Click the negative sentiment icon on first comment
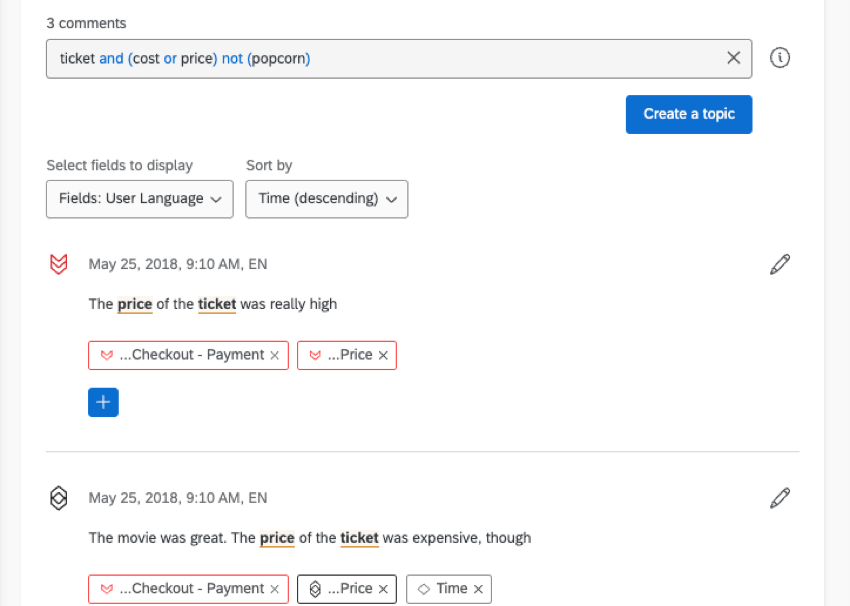Viewport: 850px width, 606px height. coord(58,264)
